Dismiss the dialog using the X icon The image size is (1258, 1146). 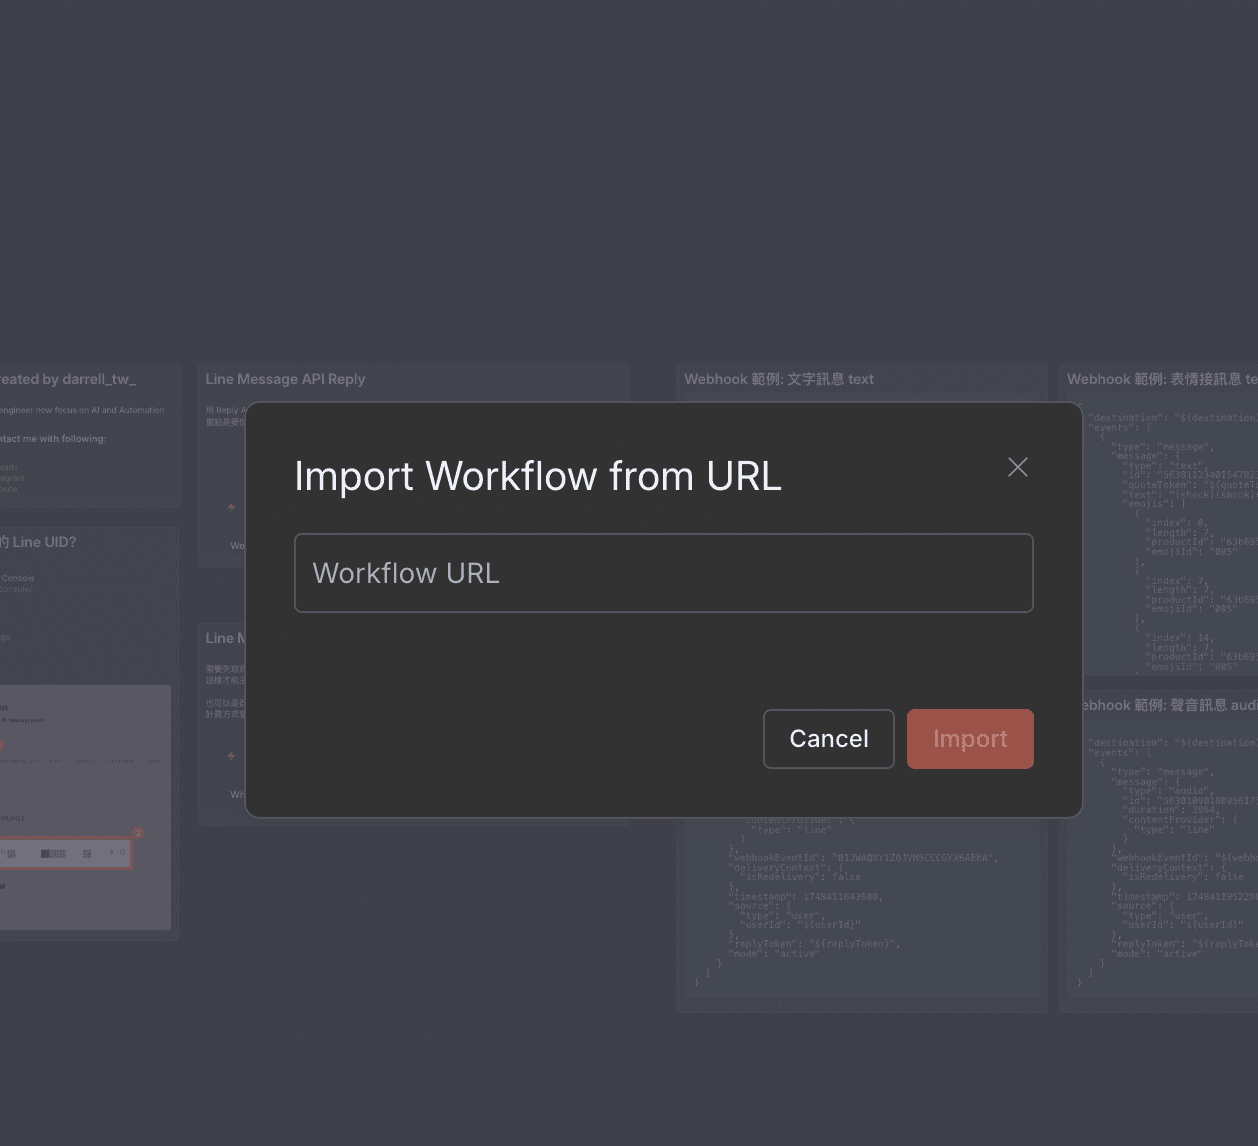click(x=1017, y=466)
